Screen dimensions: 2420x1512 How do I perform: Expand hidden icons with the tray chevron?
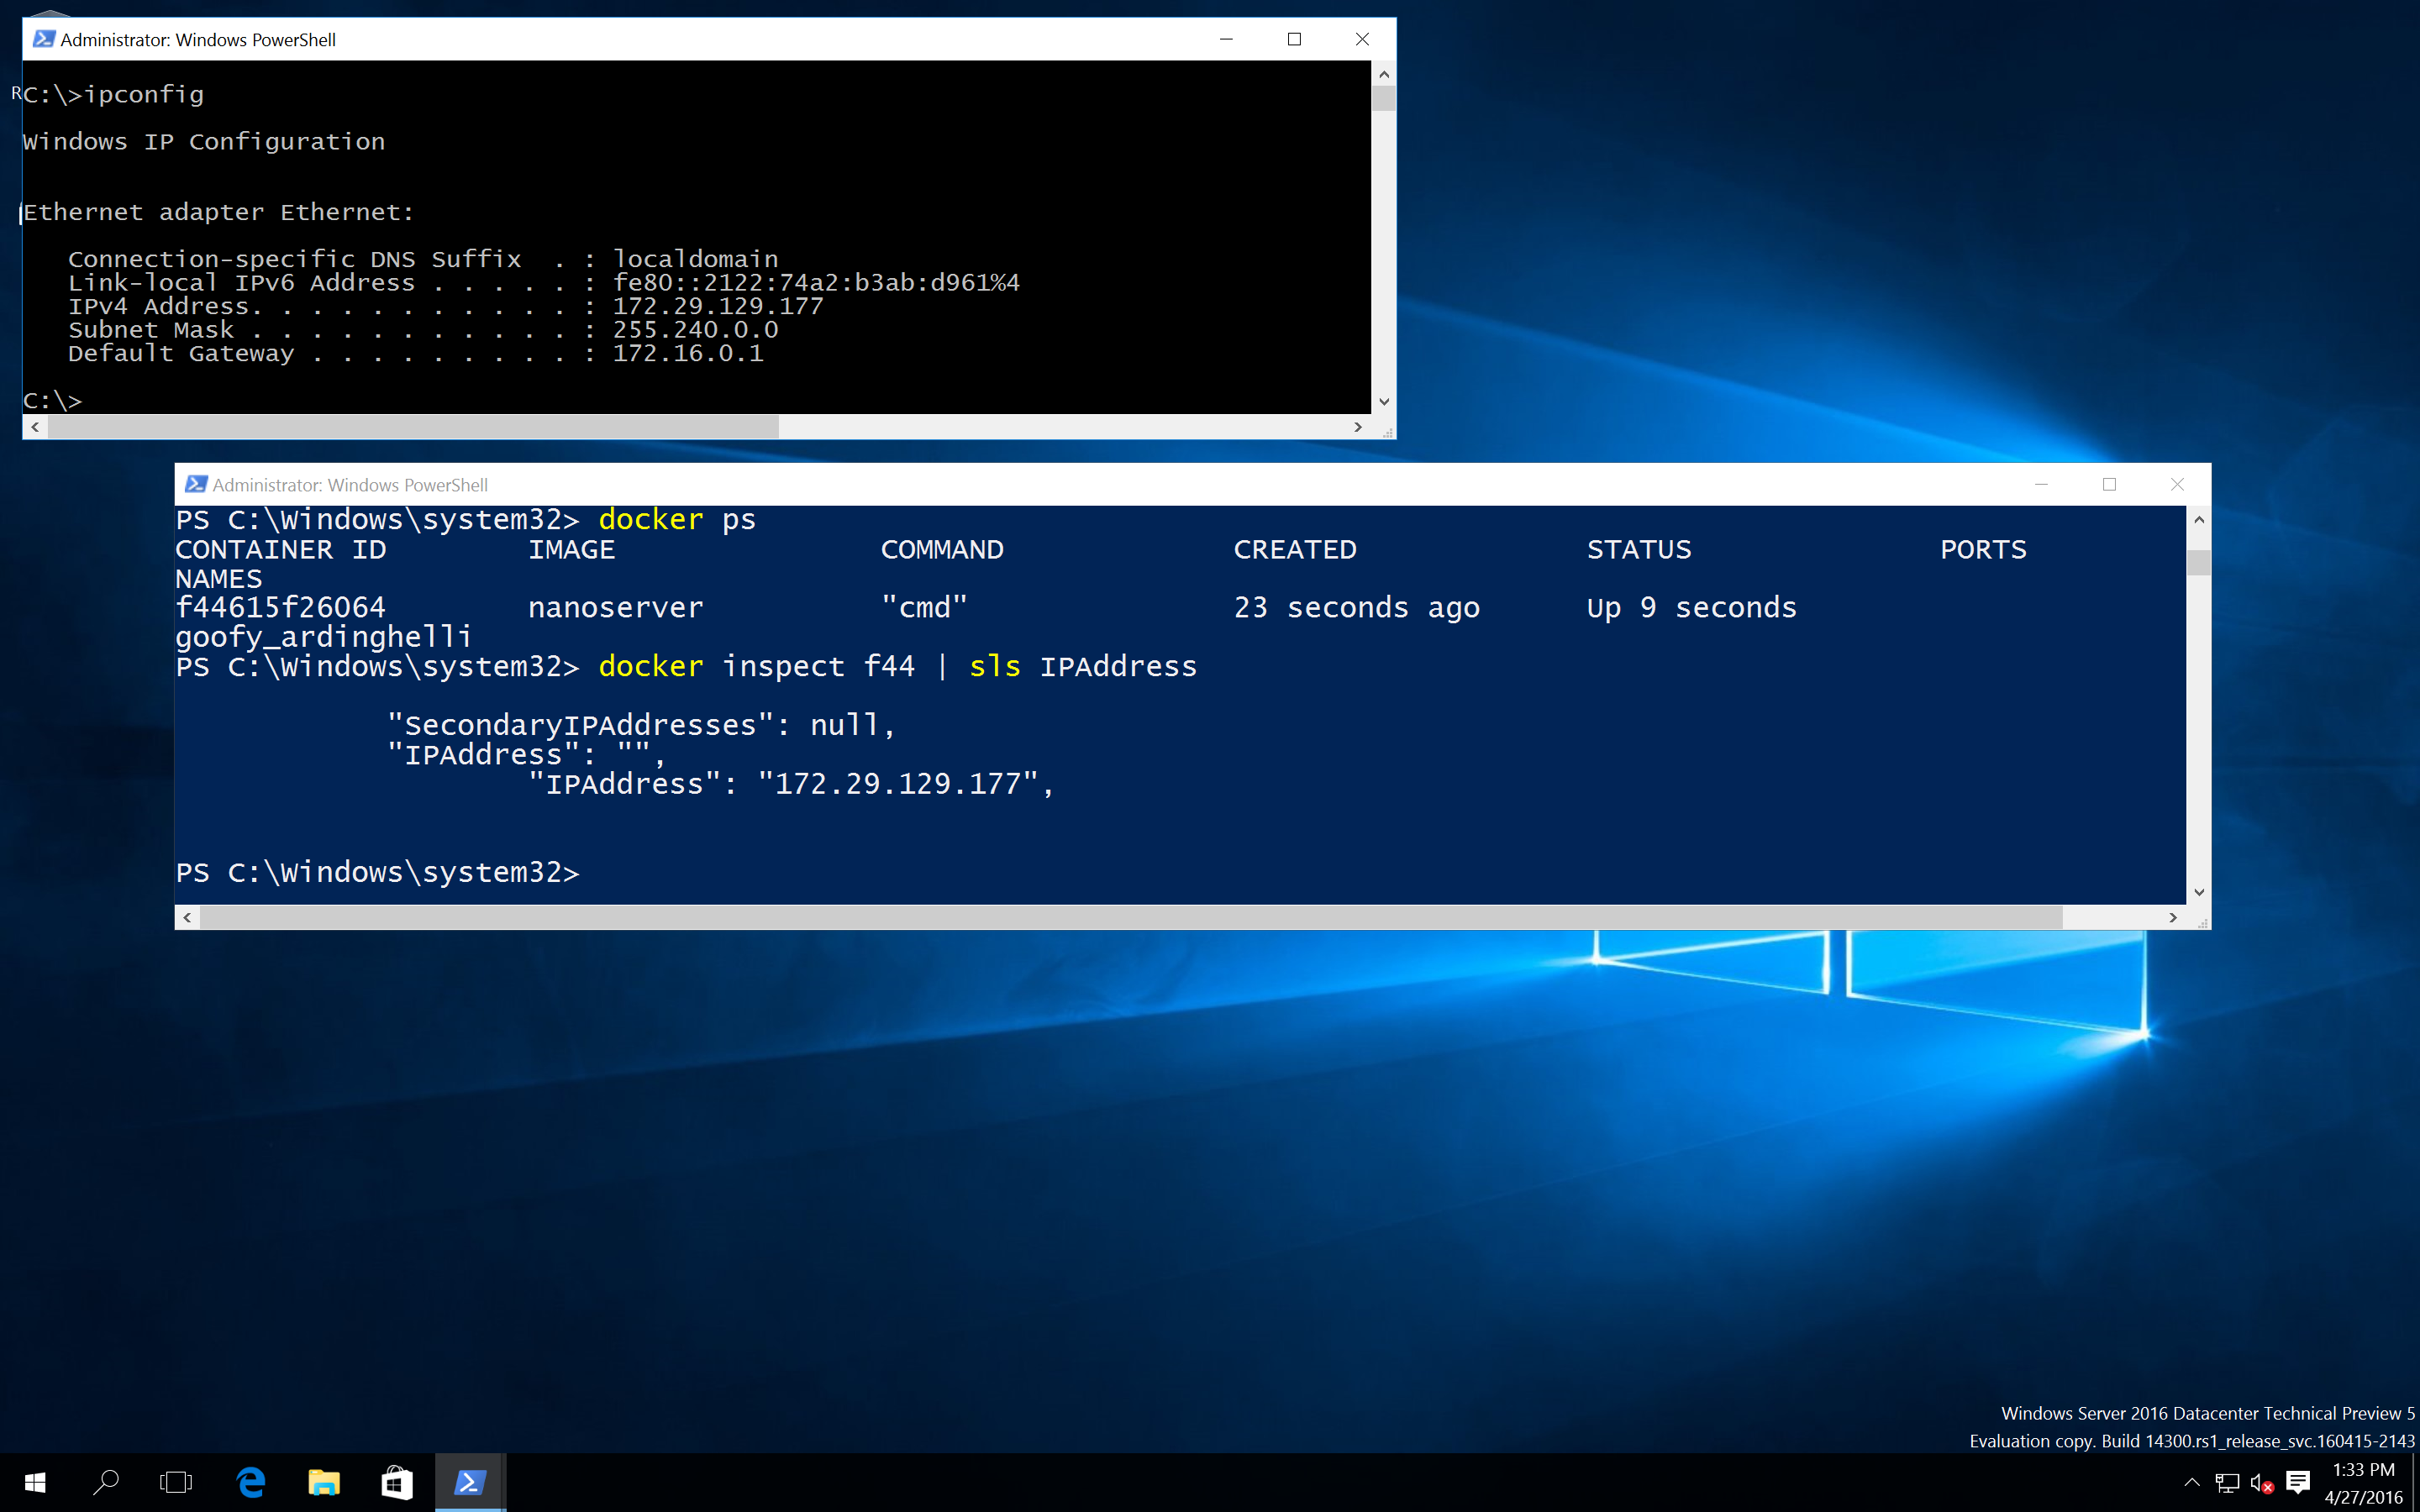click(2191, 1482)
